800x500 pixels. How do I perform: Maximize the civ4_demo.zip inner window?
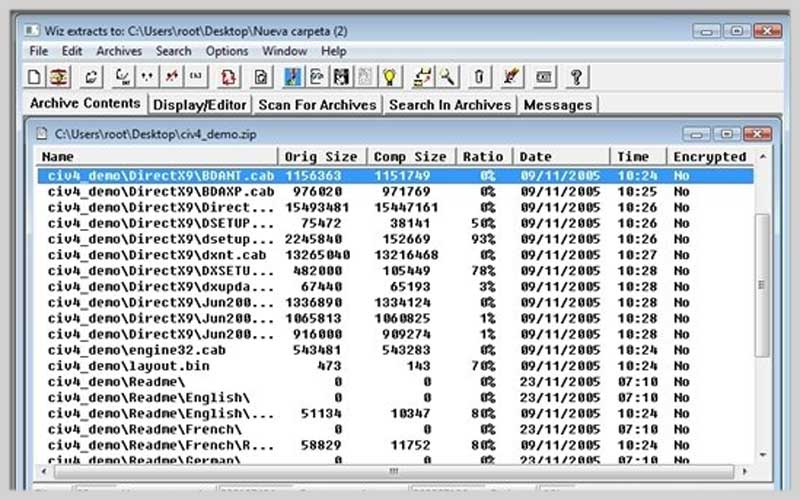point(727,134)
